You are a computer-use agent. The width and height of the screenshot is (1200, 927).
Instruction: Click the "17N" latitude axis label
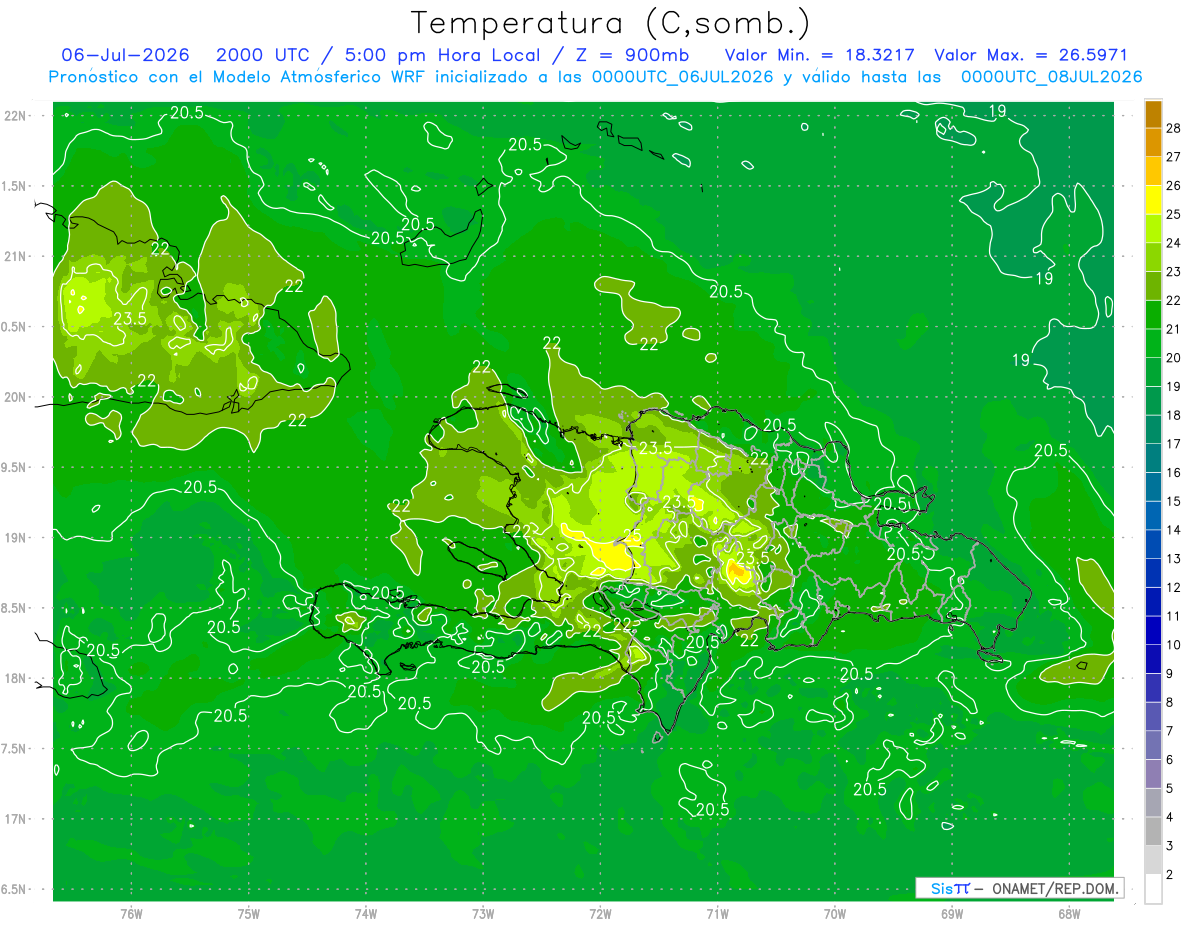[15, 819]
